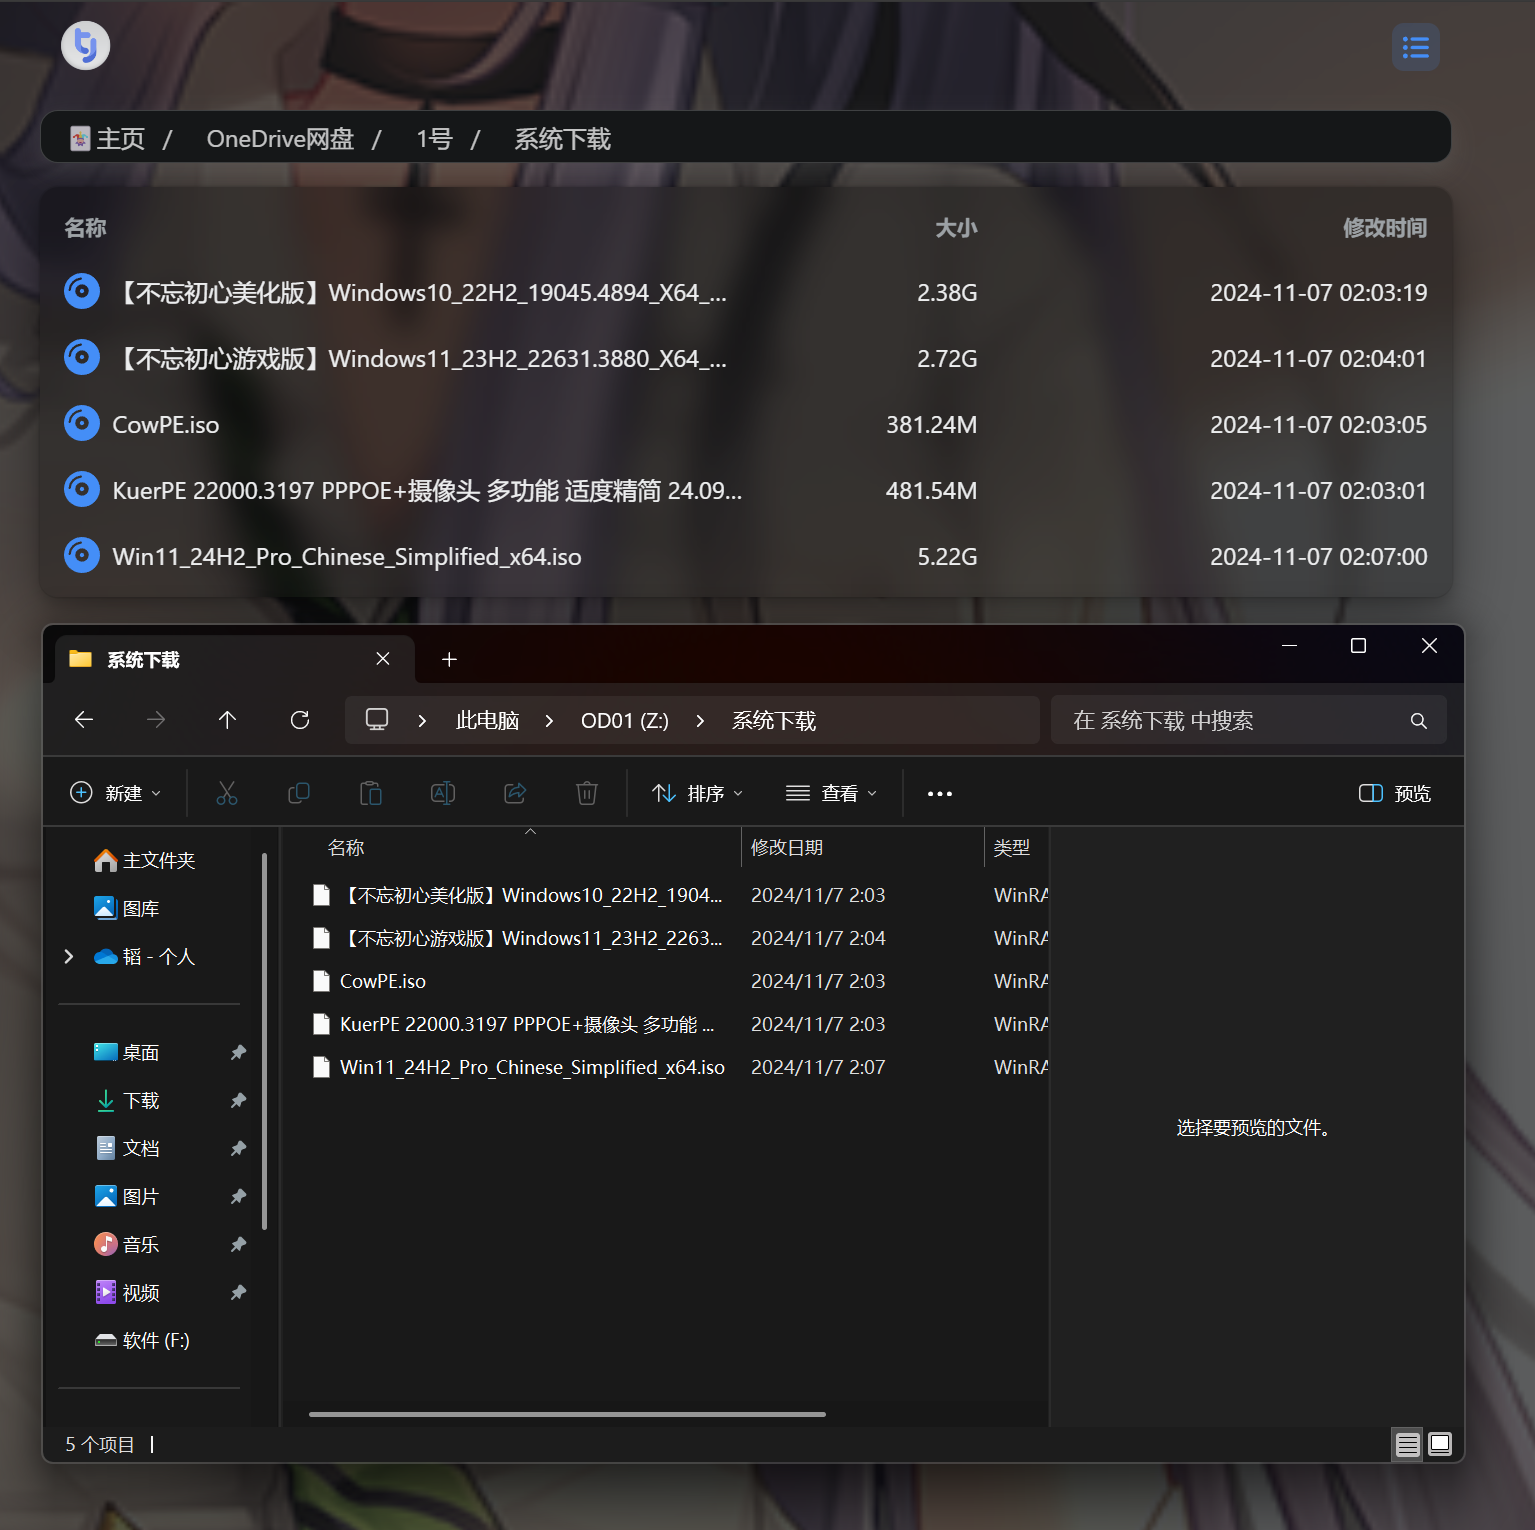Go to 主页 in web breadcrumb

tap(109, 139)
